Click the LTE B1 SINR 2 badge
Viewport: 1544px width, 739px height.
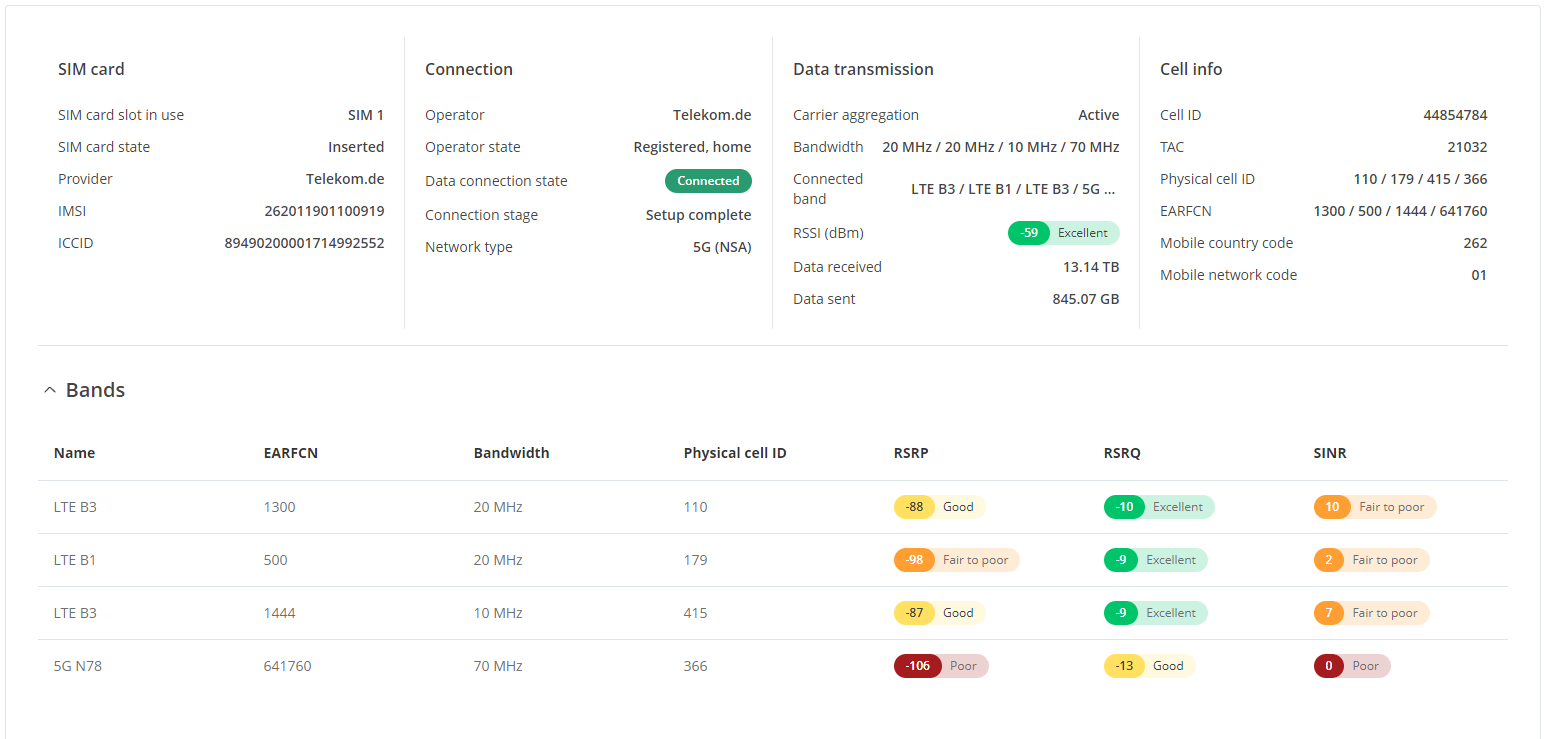click(1371, 560)
